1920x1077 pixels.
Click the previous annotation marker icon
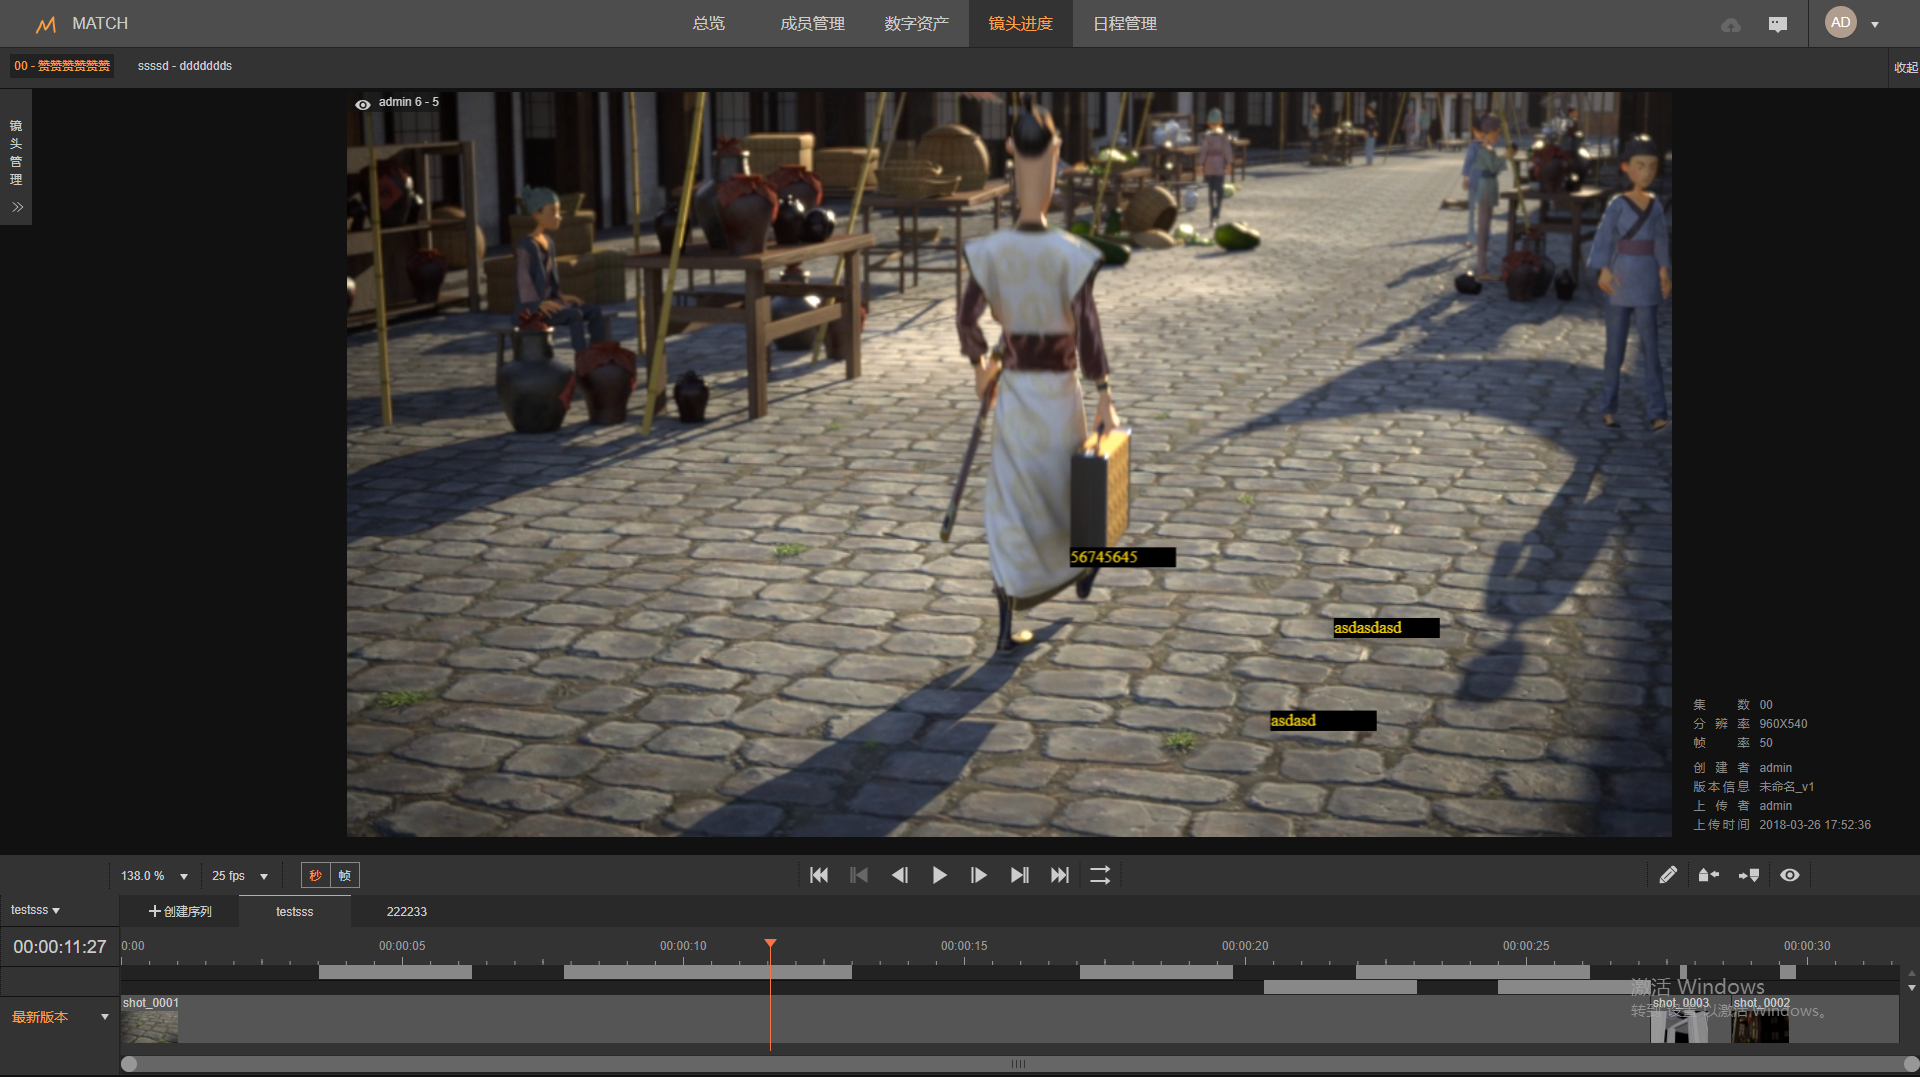1709,876
